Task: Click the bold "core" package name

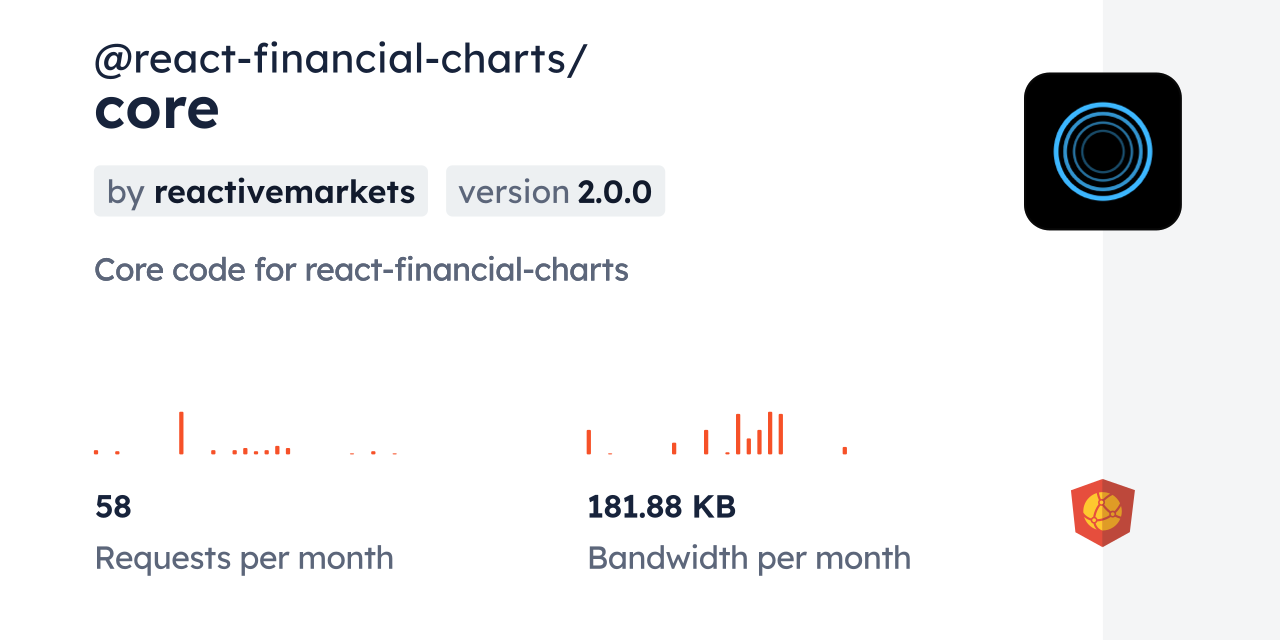Action: [156, 110]
